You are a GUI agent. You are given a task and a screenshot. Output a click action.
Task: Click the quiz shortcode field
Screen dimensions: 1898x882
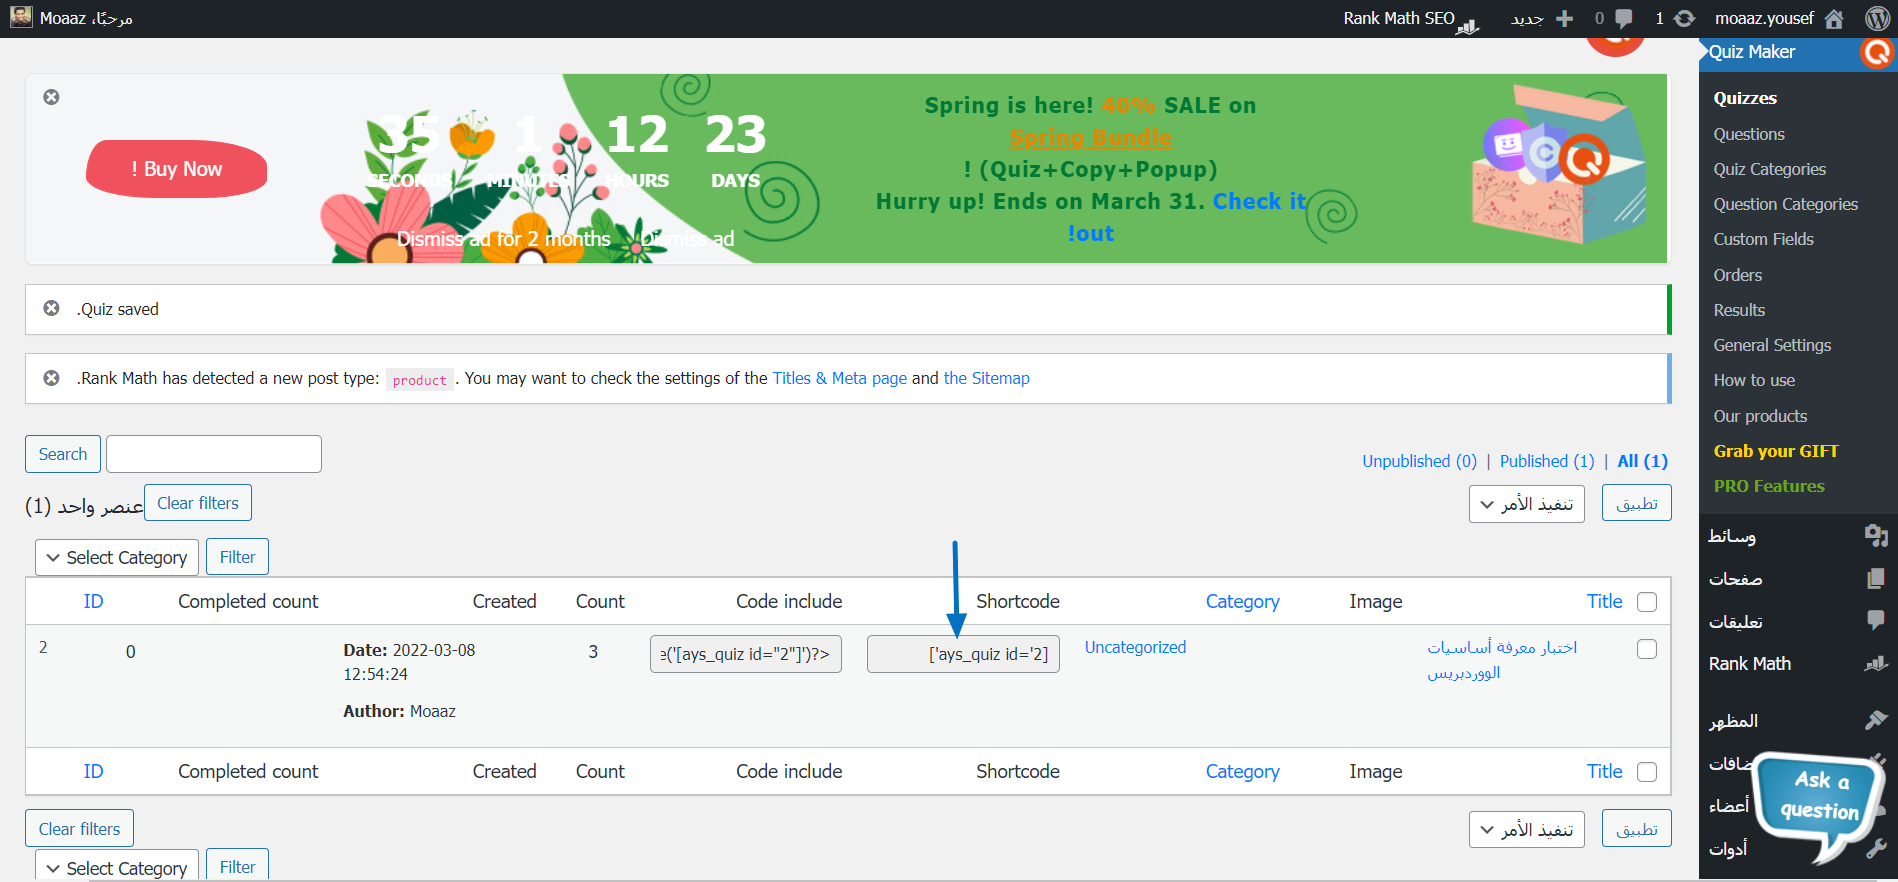pyautogui.click(x=963, y=654)
